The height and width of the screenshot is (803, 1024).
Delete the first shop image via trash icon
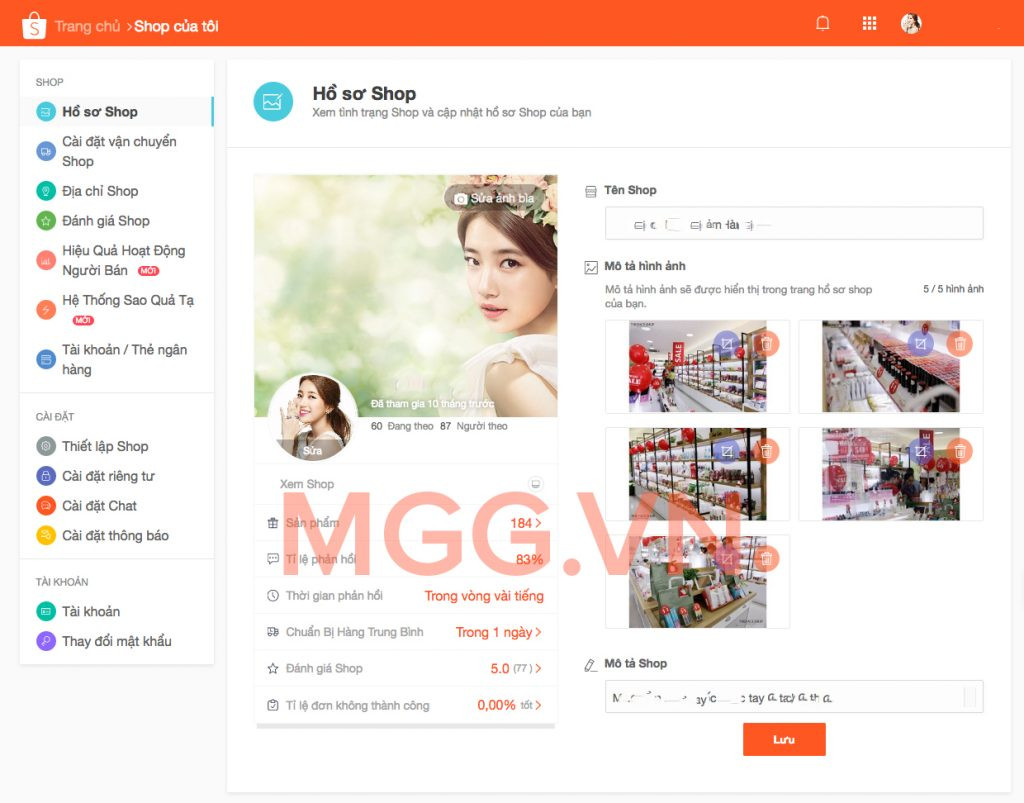point(766,343)
